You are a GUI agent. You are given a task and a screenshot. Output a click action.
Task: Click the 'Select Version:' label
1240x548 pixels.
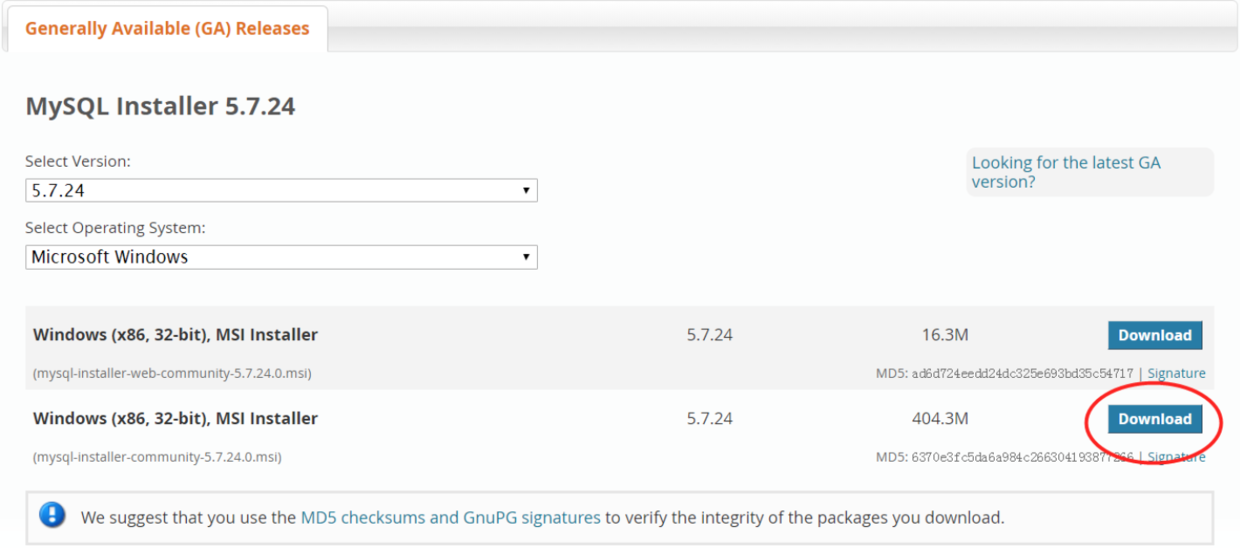[78, 161]
